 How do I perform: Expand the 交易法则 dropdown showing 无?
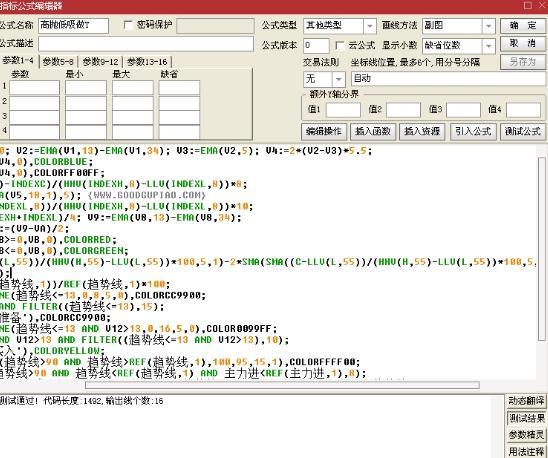tap(338, 79)
